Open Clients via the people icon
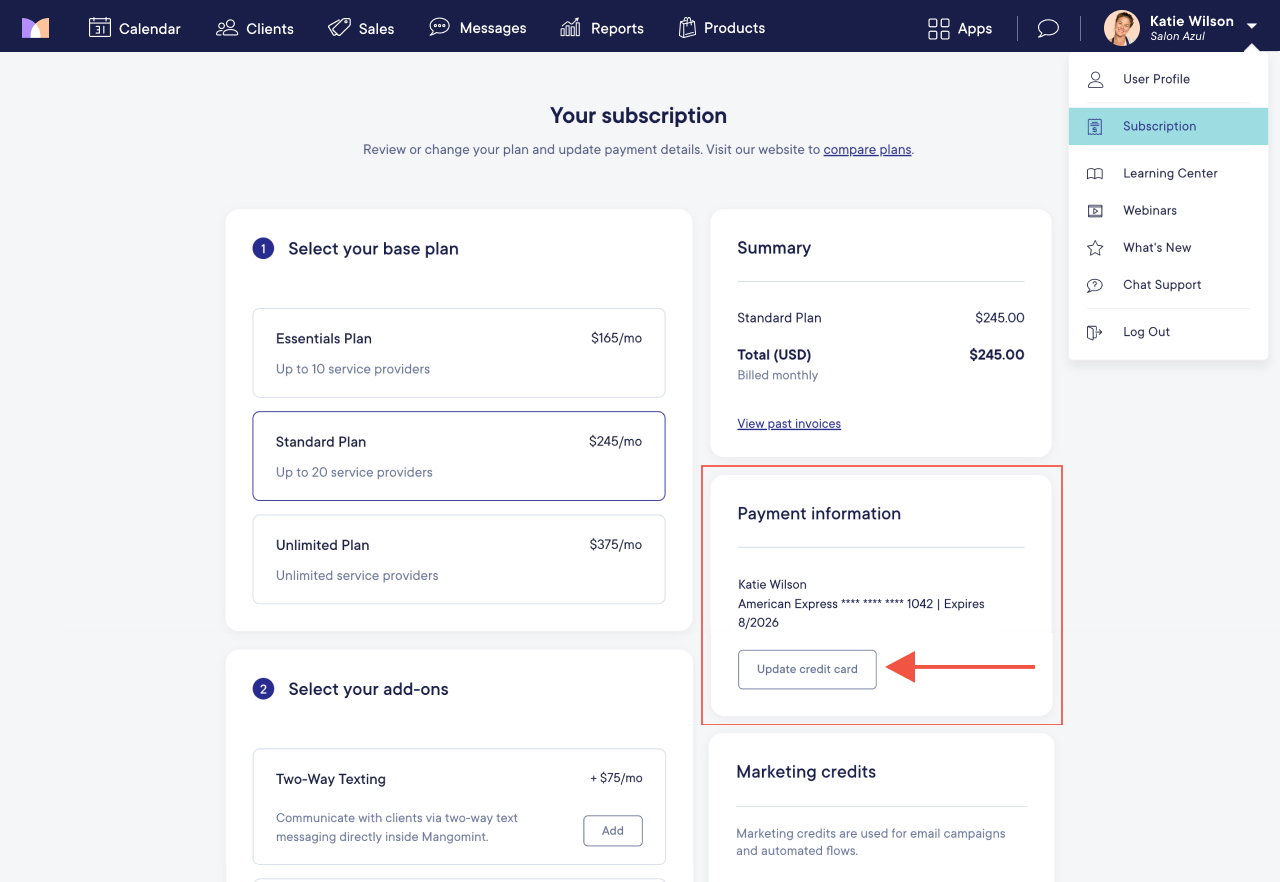Viewport: 1280px width, 882px height. pos(227,27)
